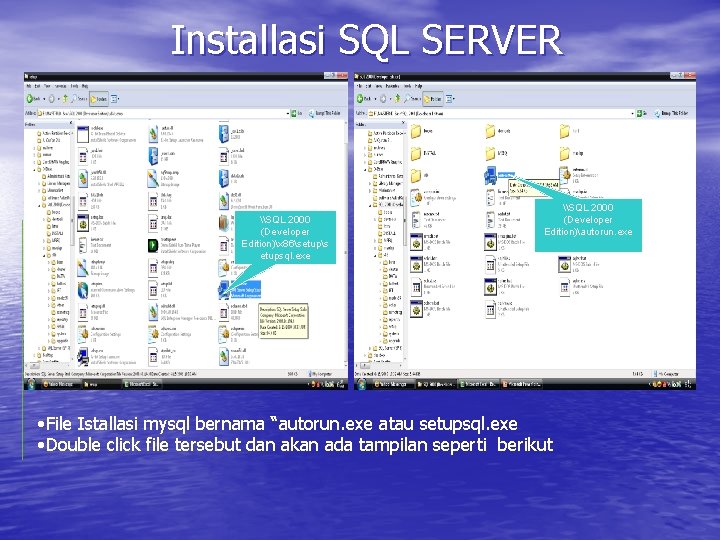Open File menu in the right Explorer window
Image resolution: width=720 pixels, height=540 pixels.
point(361,86)
